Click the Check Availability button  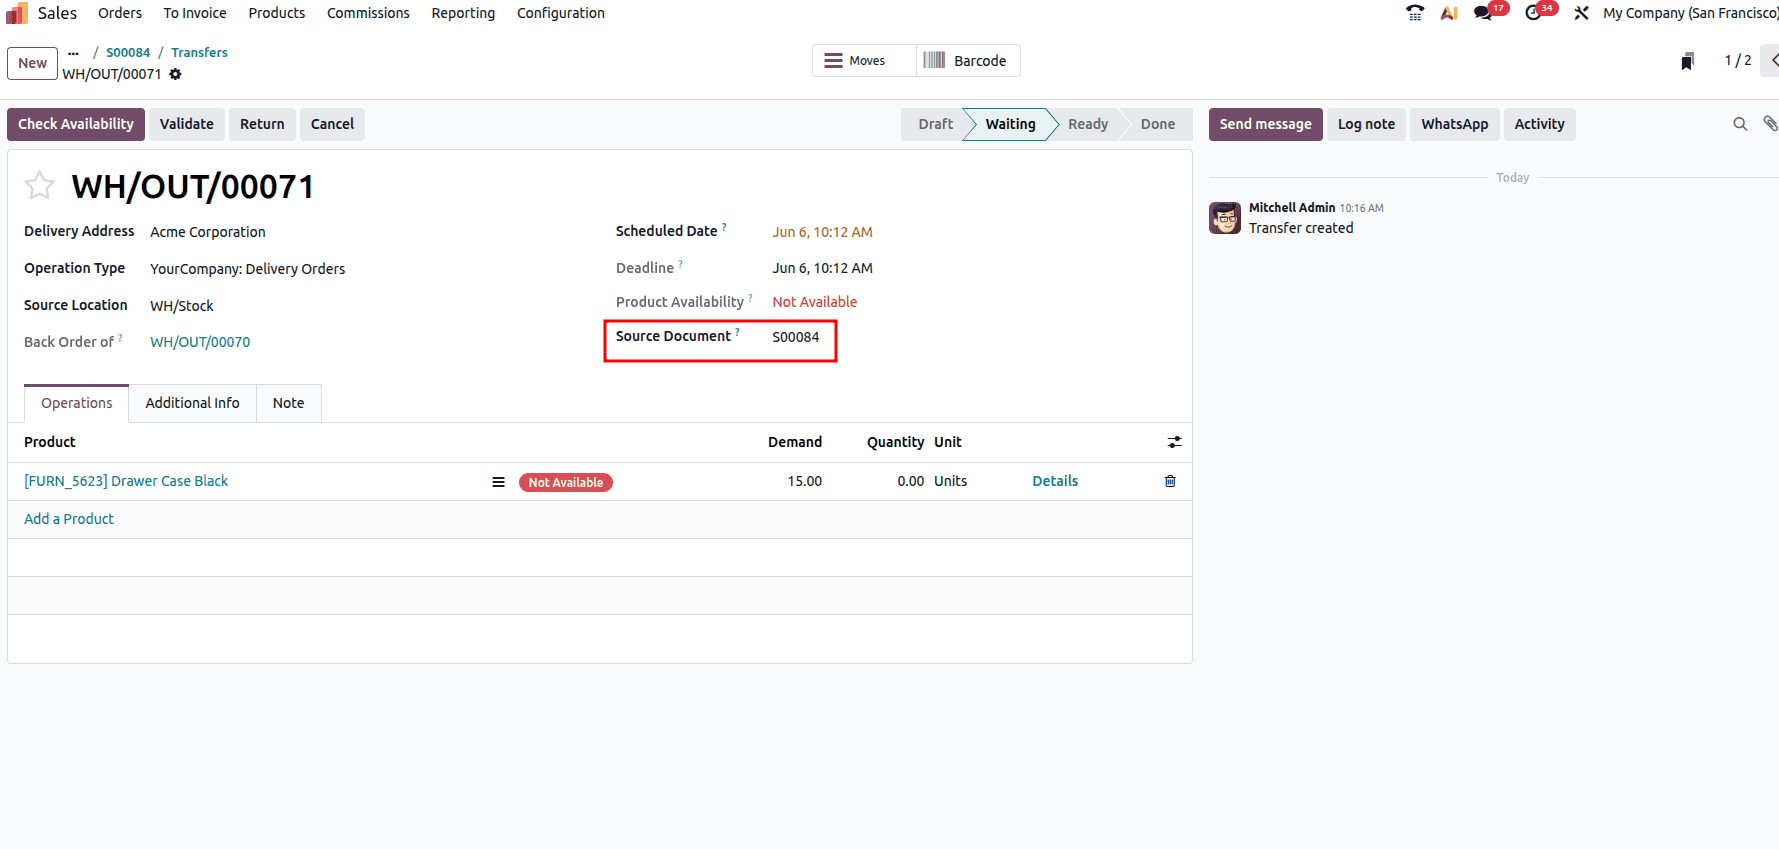[76, 124]
